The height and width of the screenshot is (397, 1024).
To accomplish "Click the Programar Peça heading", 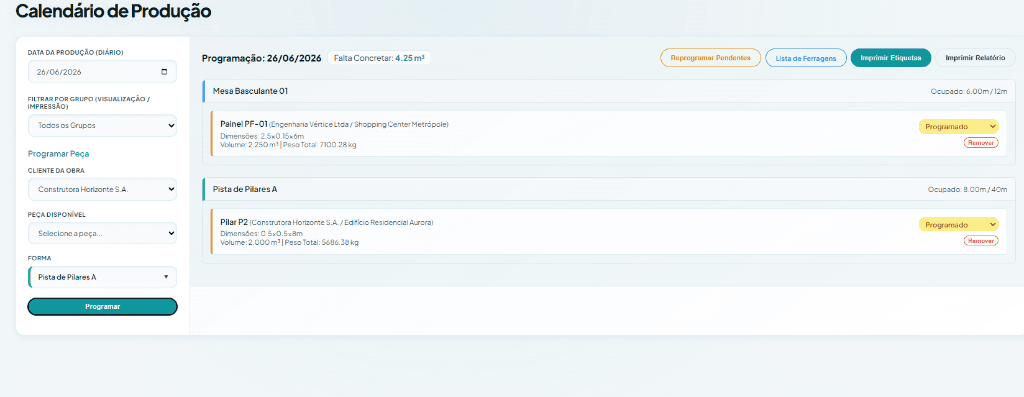I will pyautogui.click(x=59, y=154).
